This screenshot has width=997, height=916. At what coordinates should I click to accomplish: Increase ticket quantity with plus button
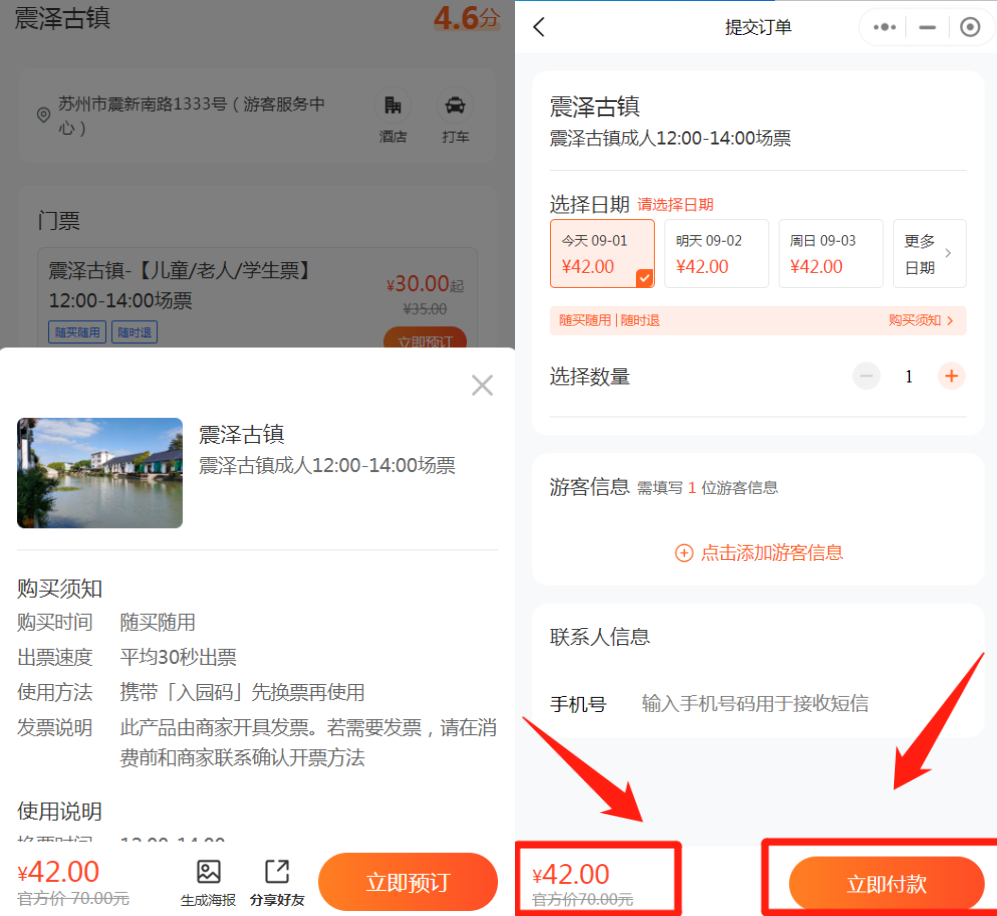(951, 376)
